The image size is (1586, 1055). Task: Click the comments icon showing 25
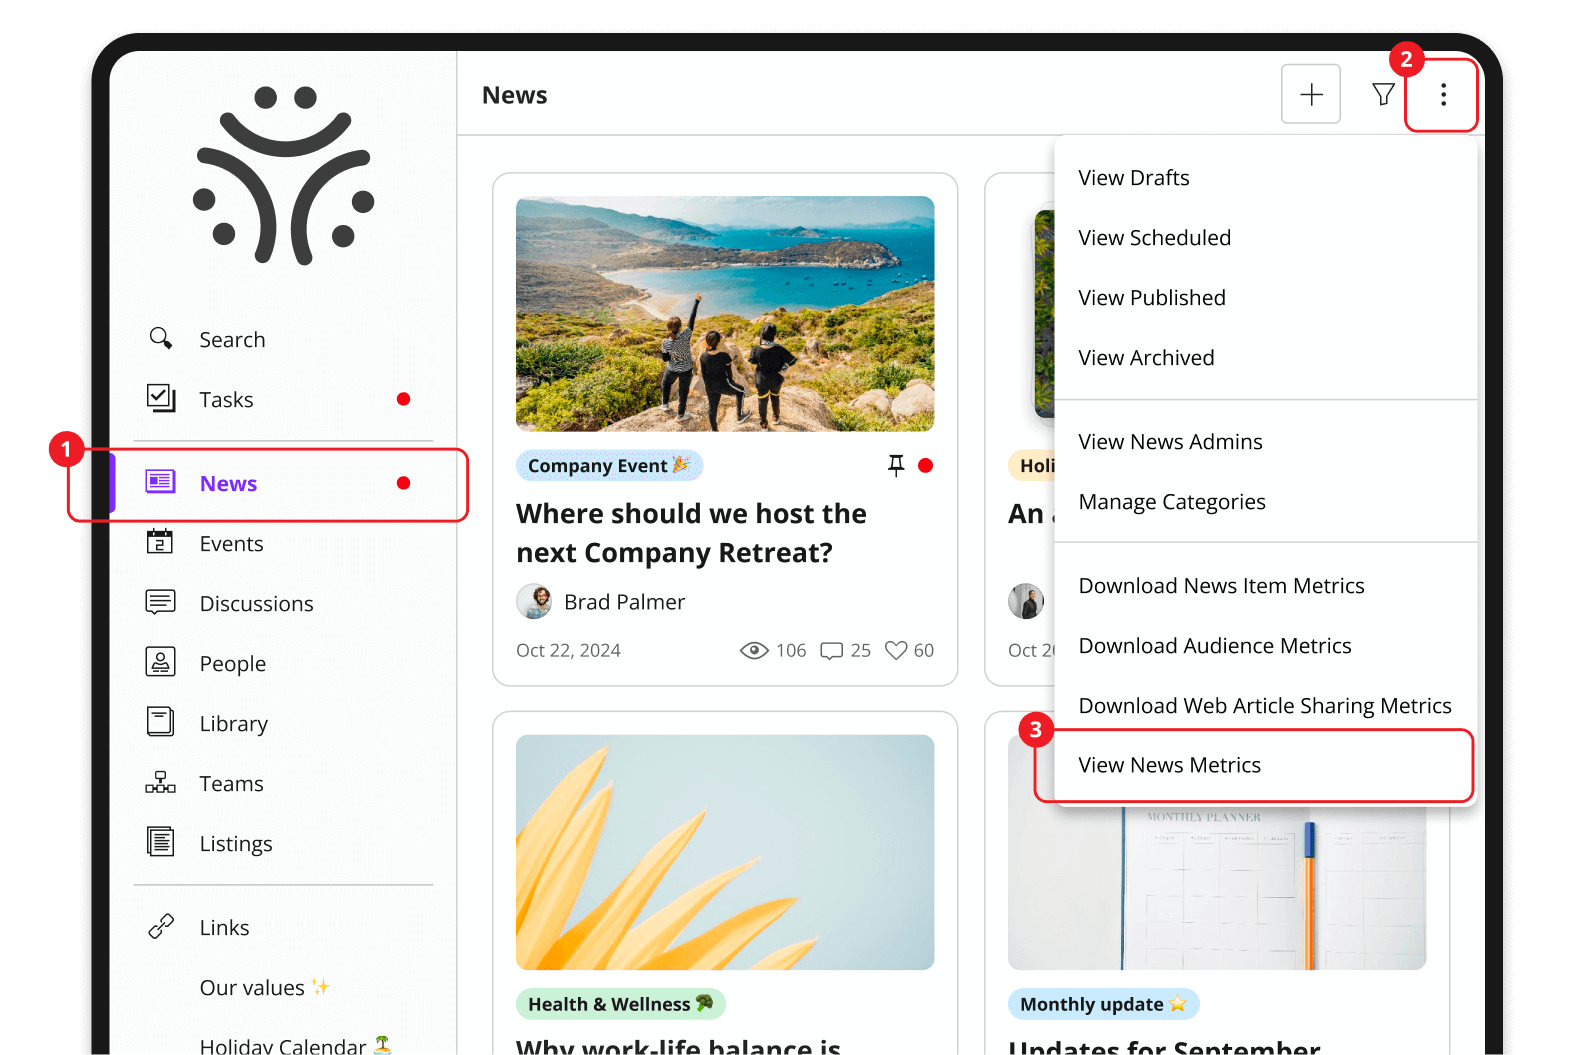(831, 651)
